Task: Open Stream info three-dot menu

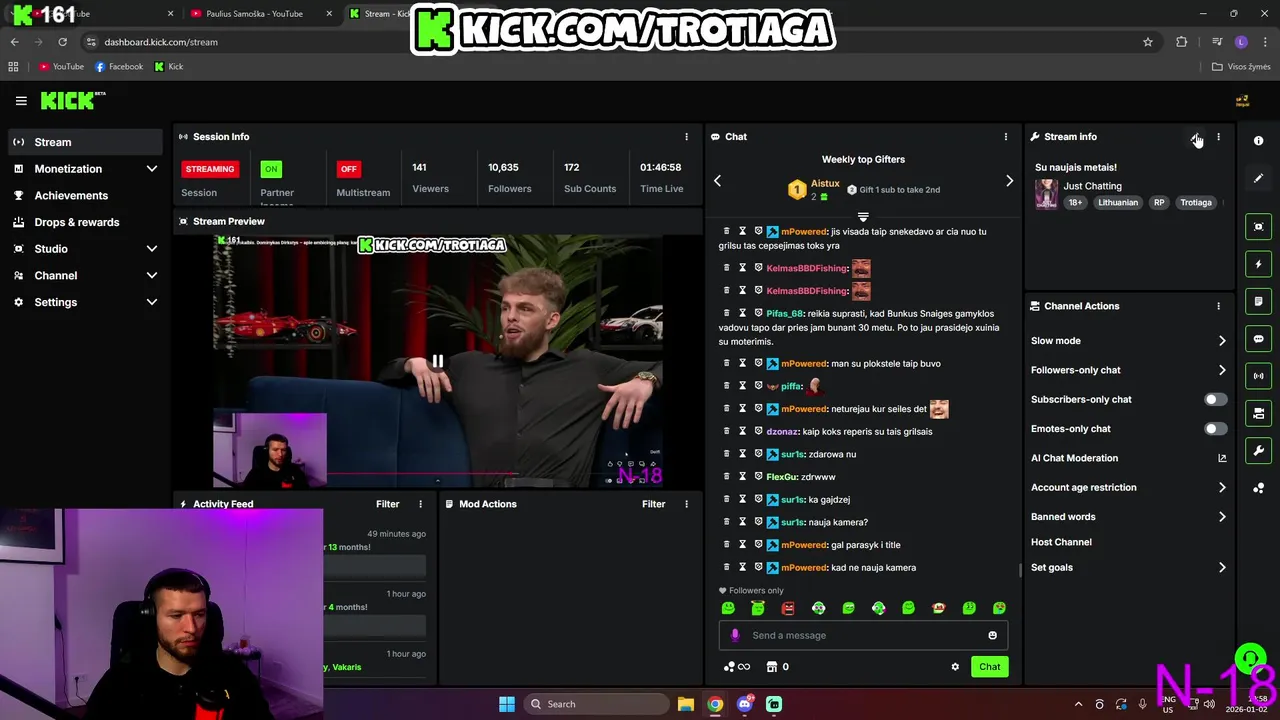Action: point(1218,137)
